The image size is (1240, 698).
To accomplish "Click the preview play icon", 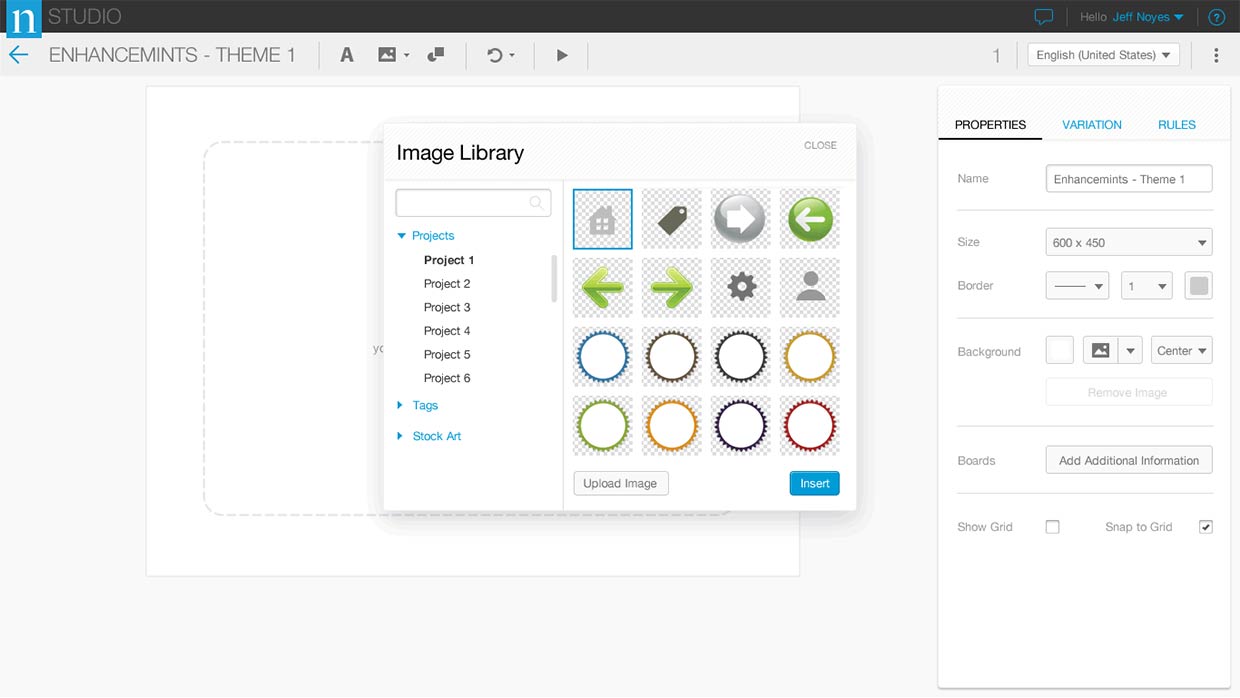I will 562,55.
